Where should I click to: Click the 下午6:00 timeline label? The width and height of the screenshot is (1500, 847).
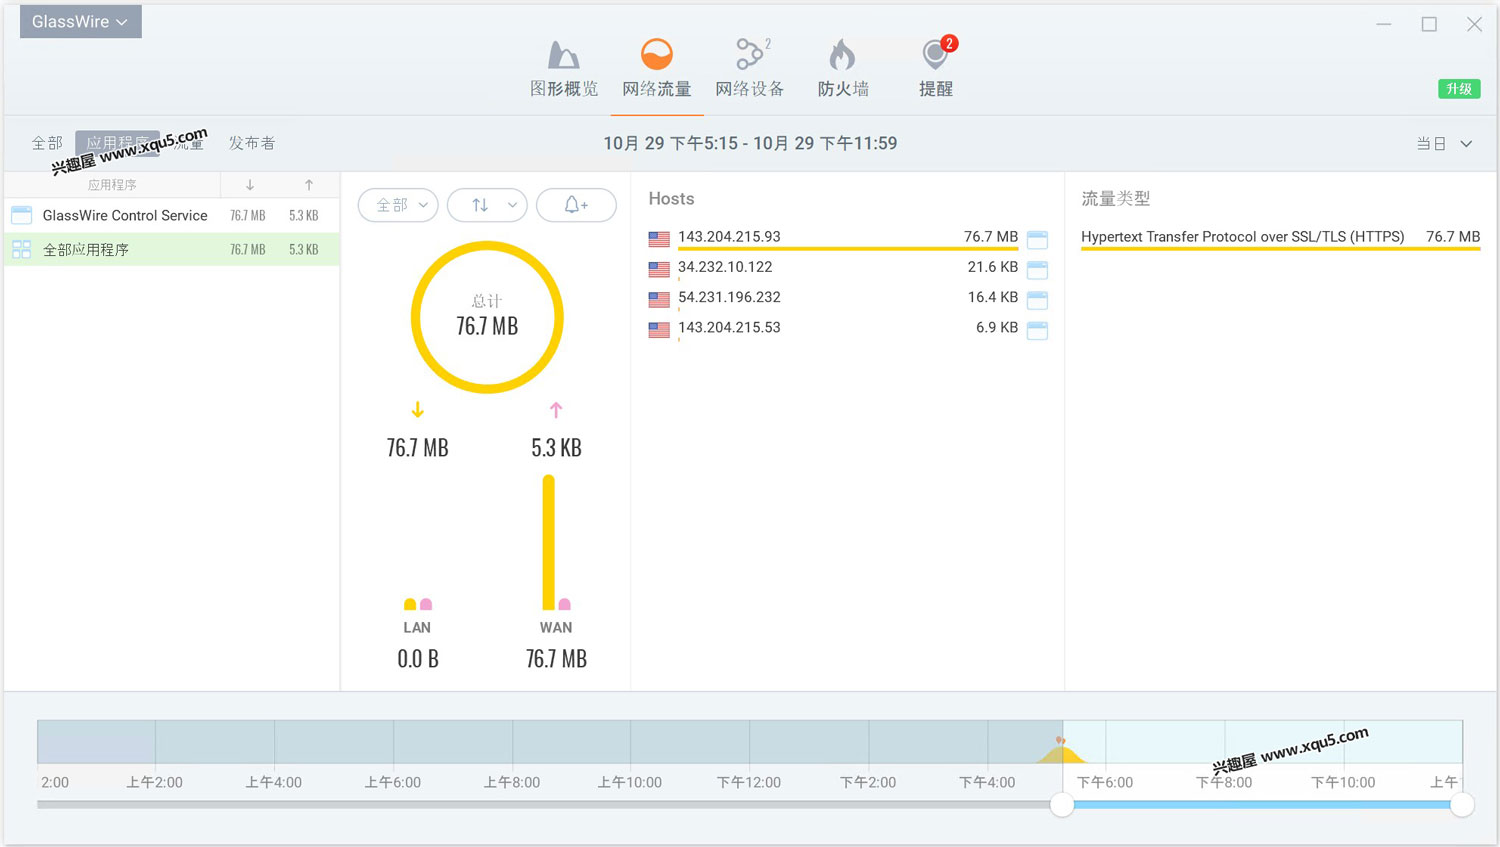[x=1105, y=782]
